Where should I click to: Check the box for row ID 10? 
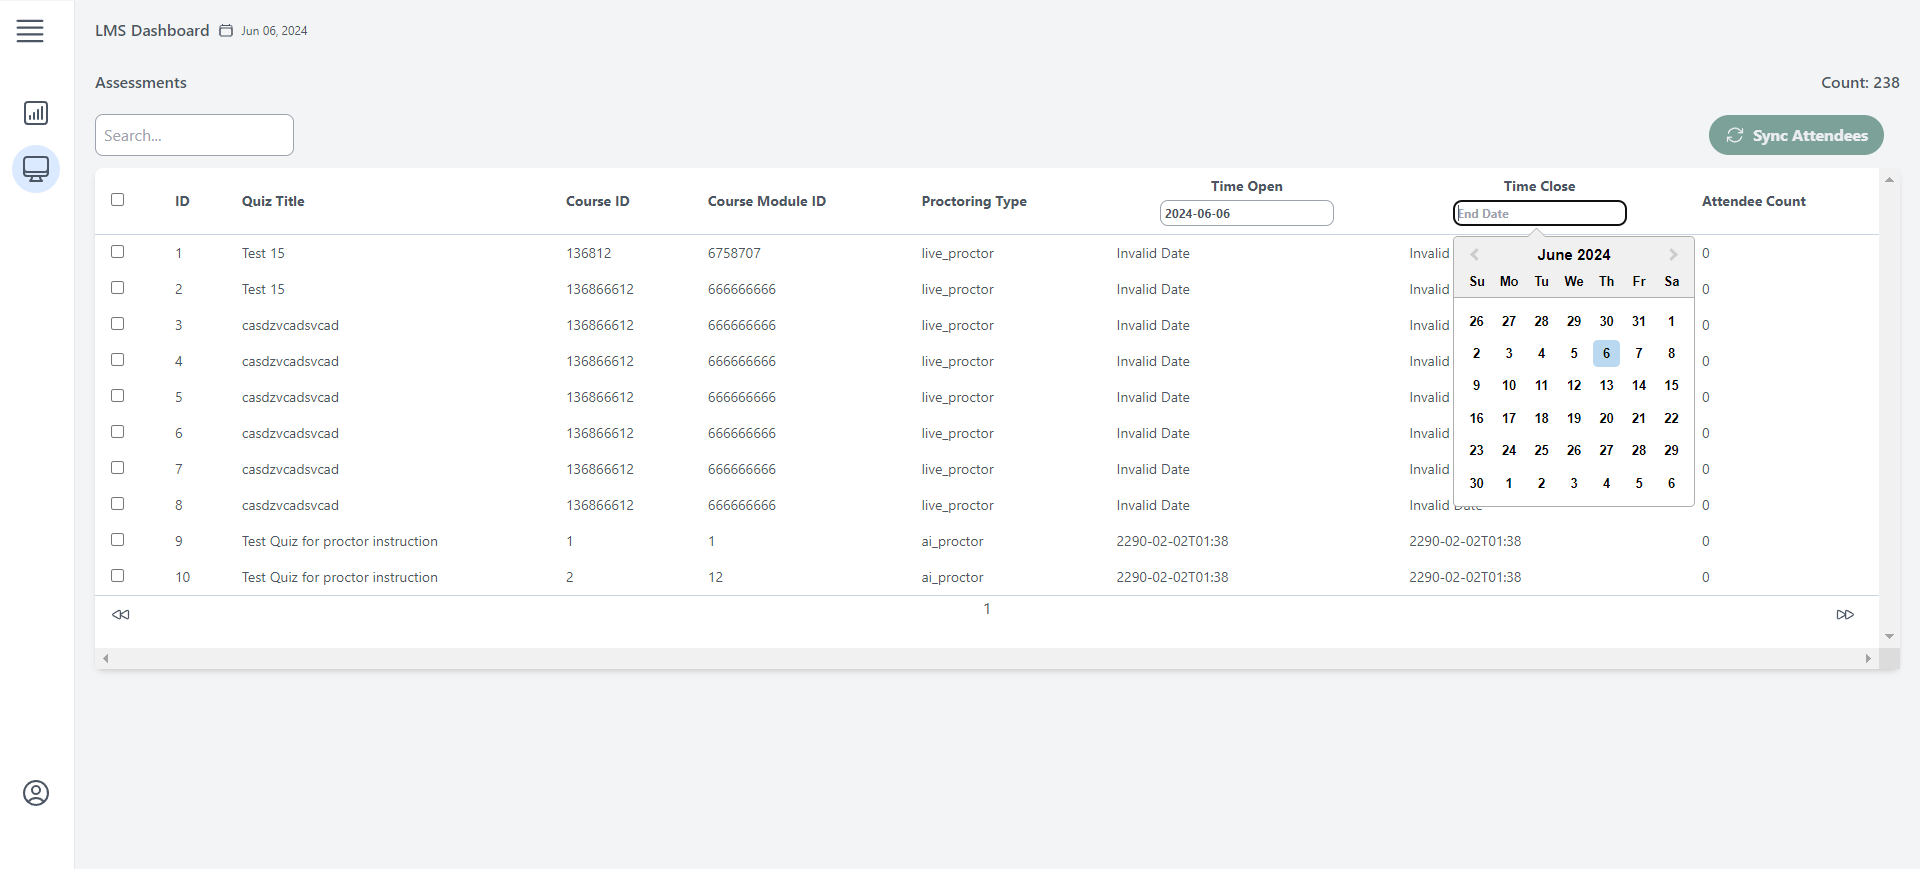(x=118, y=576)
